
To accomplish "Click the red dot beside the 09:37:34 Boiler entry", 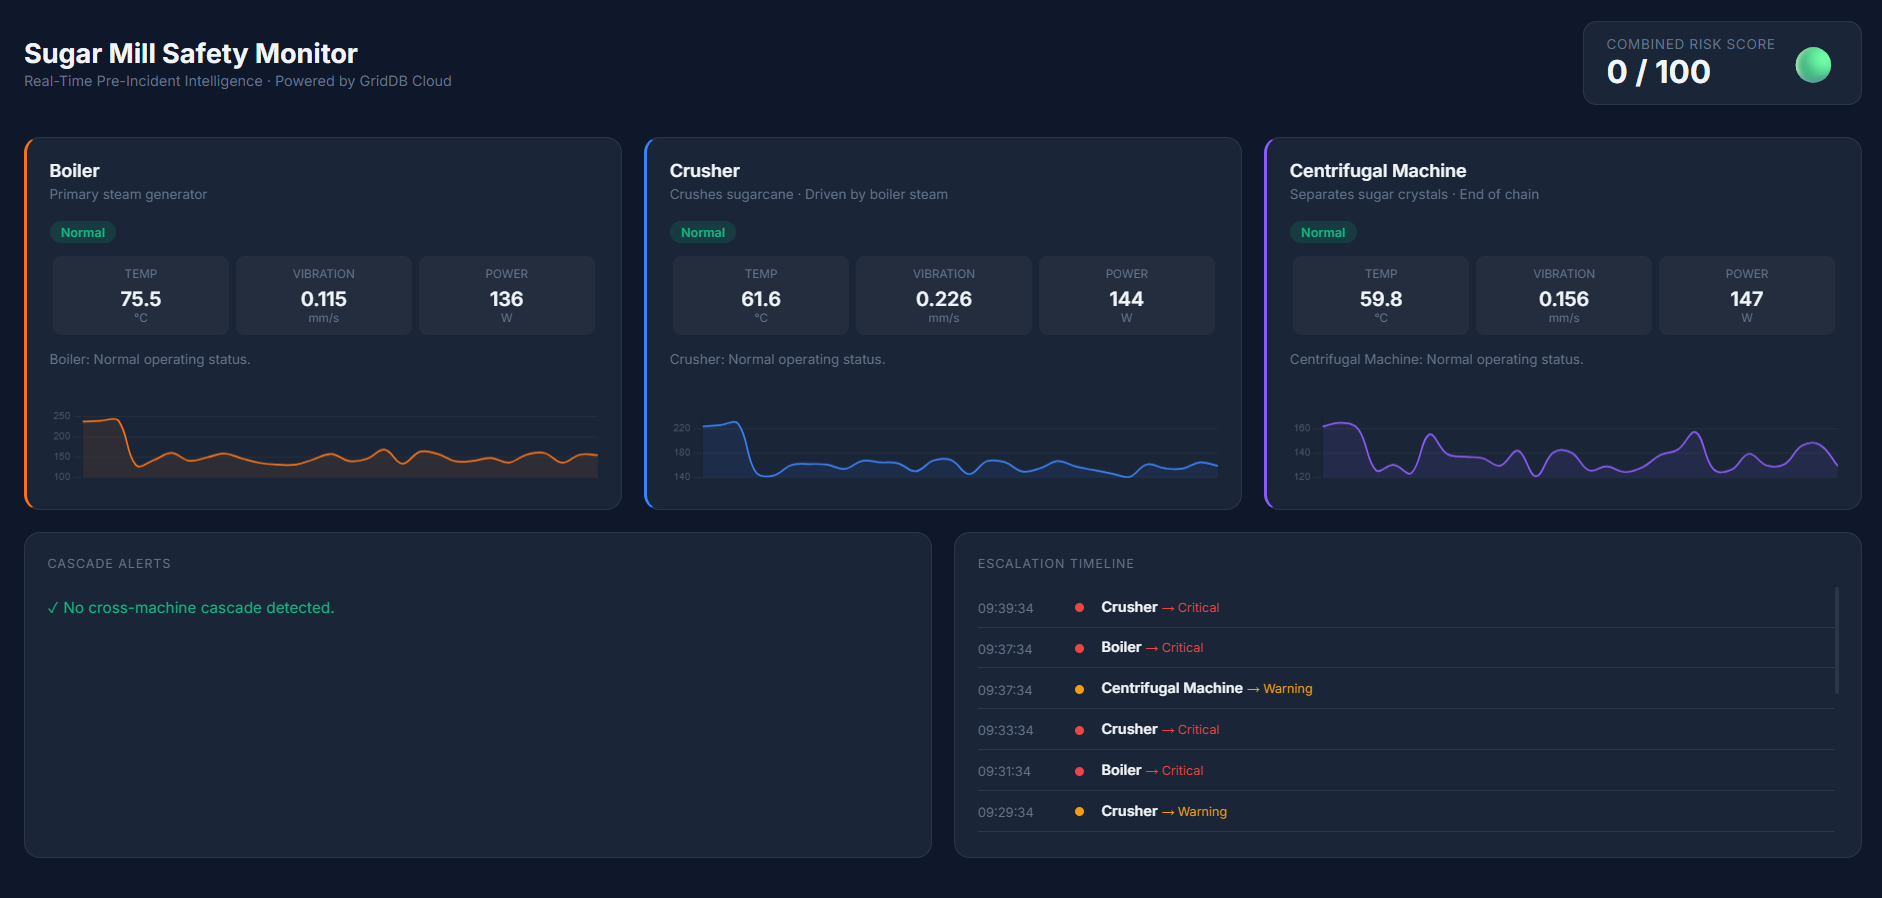I will coord(1079,648).
